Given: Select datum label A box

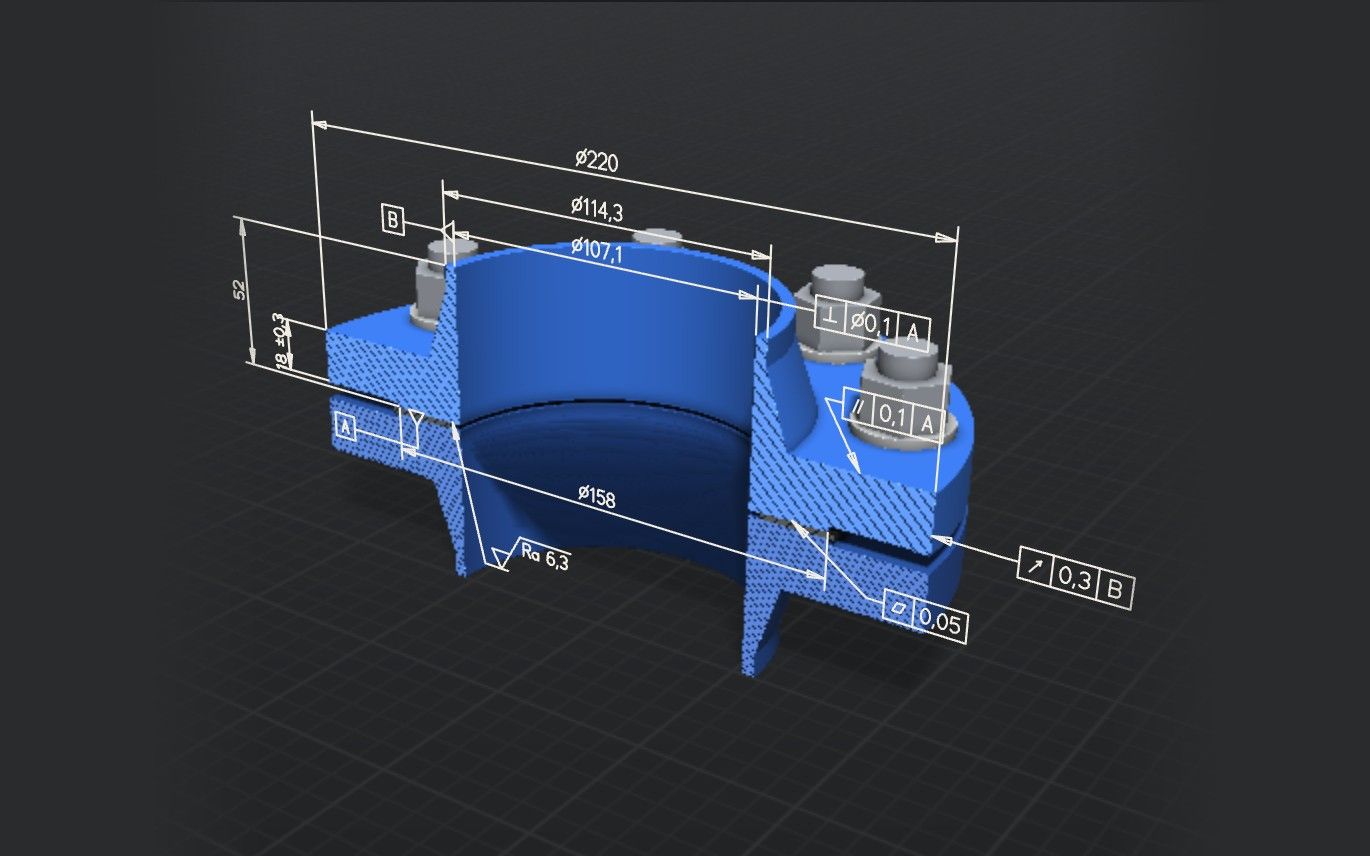Looking at the screenshot, I should 345,429.
